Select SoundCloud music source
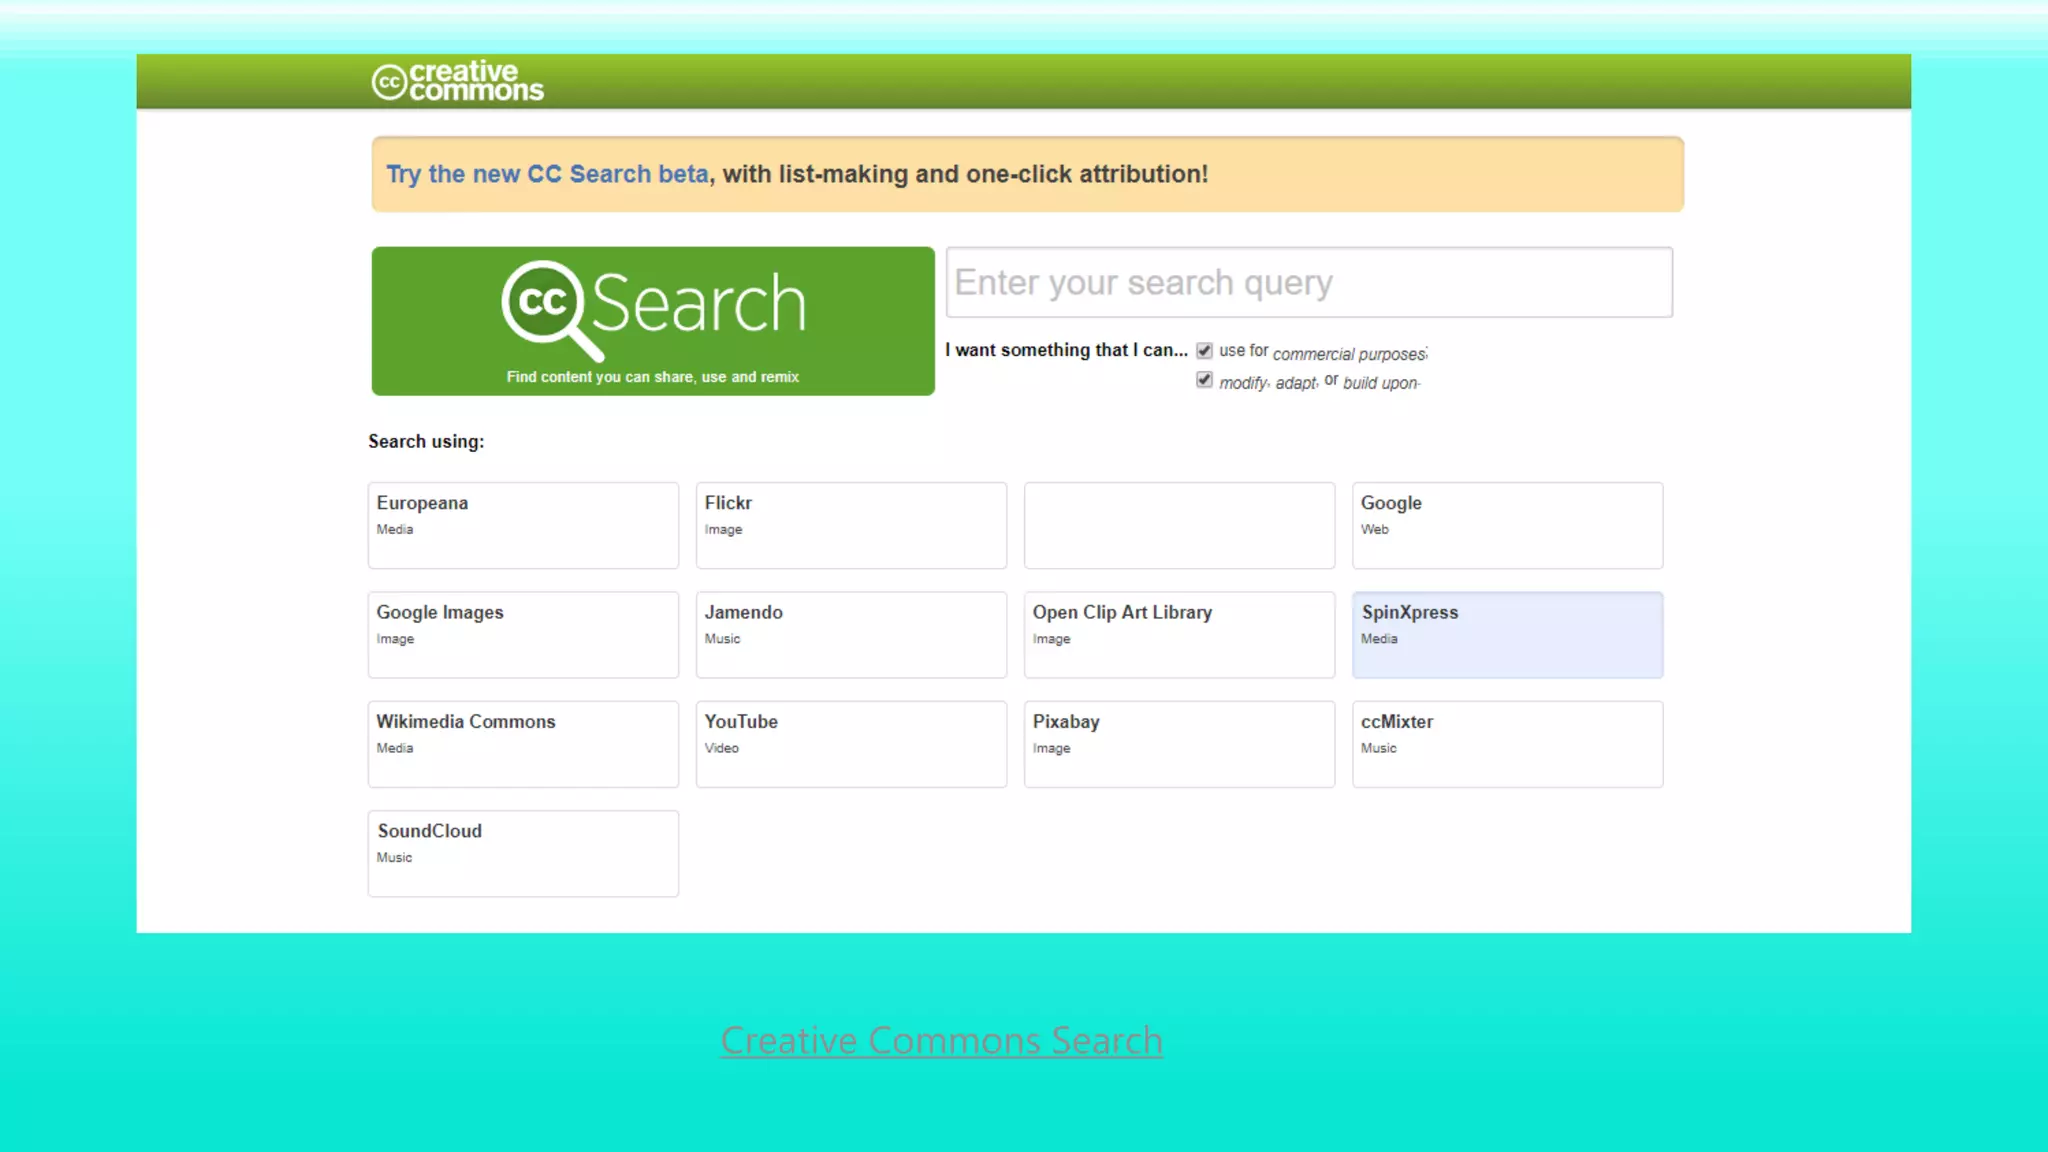The height and width of the screenshot is (1152, 2048). pyautogui.click(x=523, y=853)
